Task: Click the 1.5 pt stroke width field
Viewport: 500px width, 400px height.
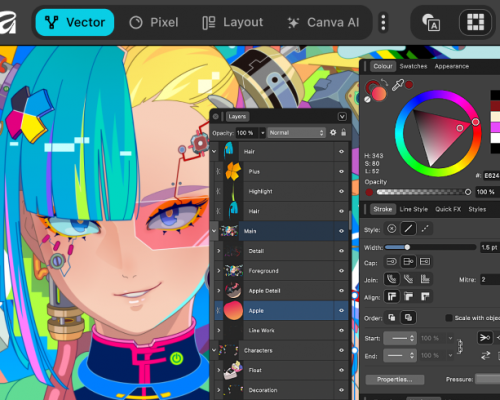Action: (490, 247)
